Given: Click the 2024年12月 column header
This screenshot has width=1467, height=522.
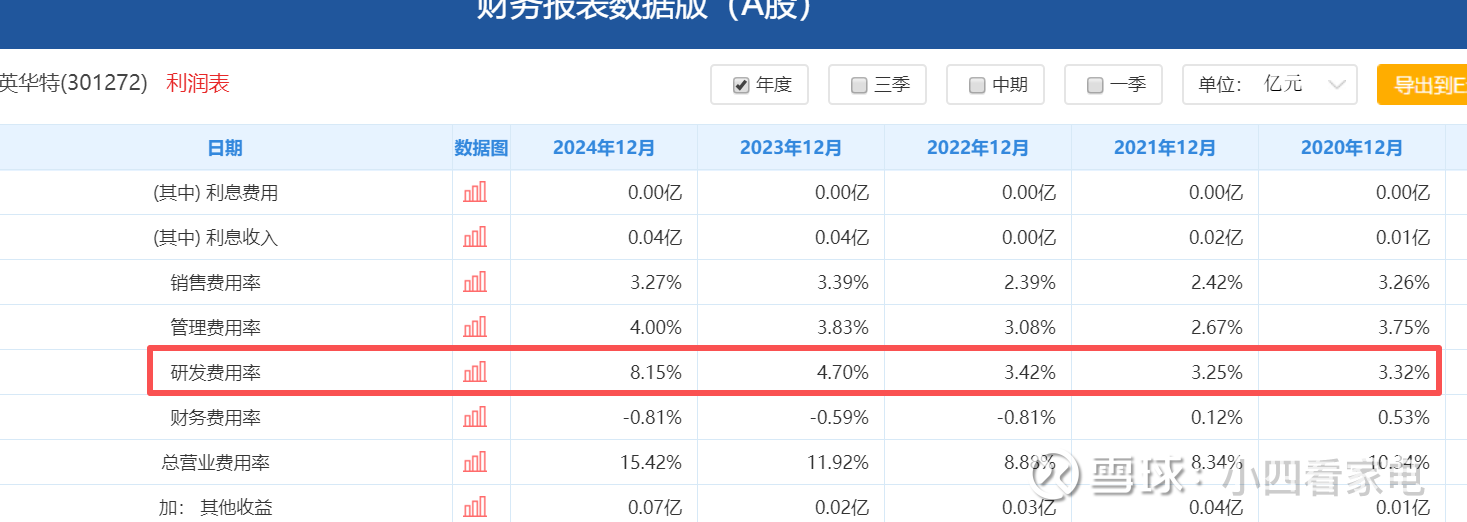Looking at the screenshot, I should pyautogui.click(x=604, y=148).
